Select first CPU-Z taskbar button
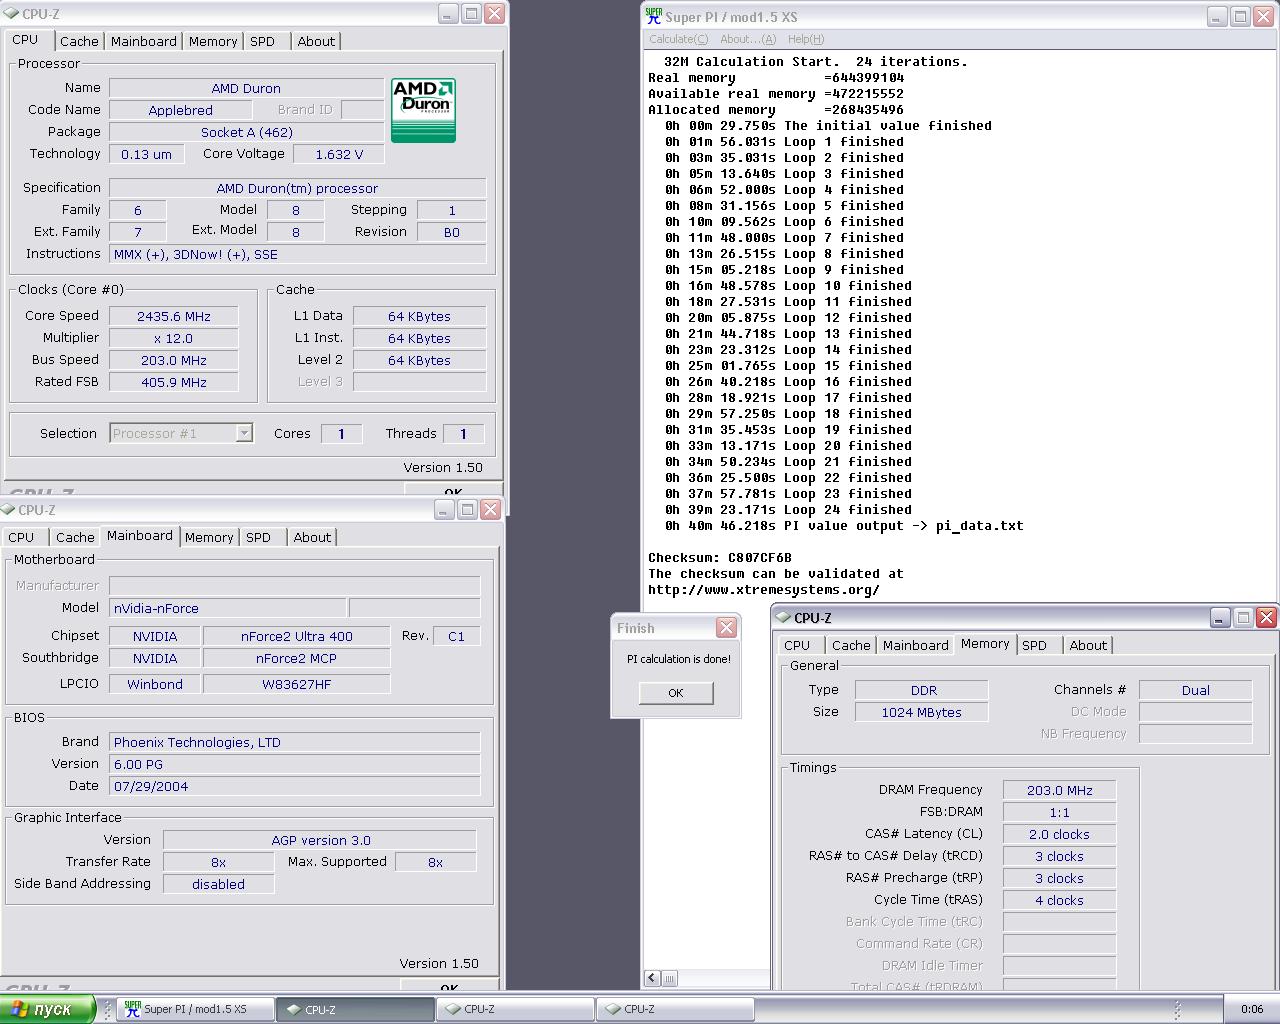The width and height of the screenshot is (1280, 1024). pyautogui.click(x=356, y=1009)
